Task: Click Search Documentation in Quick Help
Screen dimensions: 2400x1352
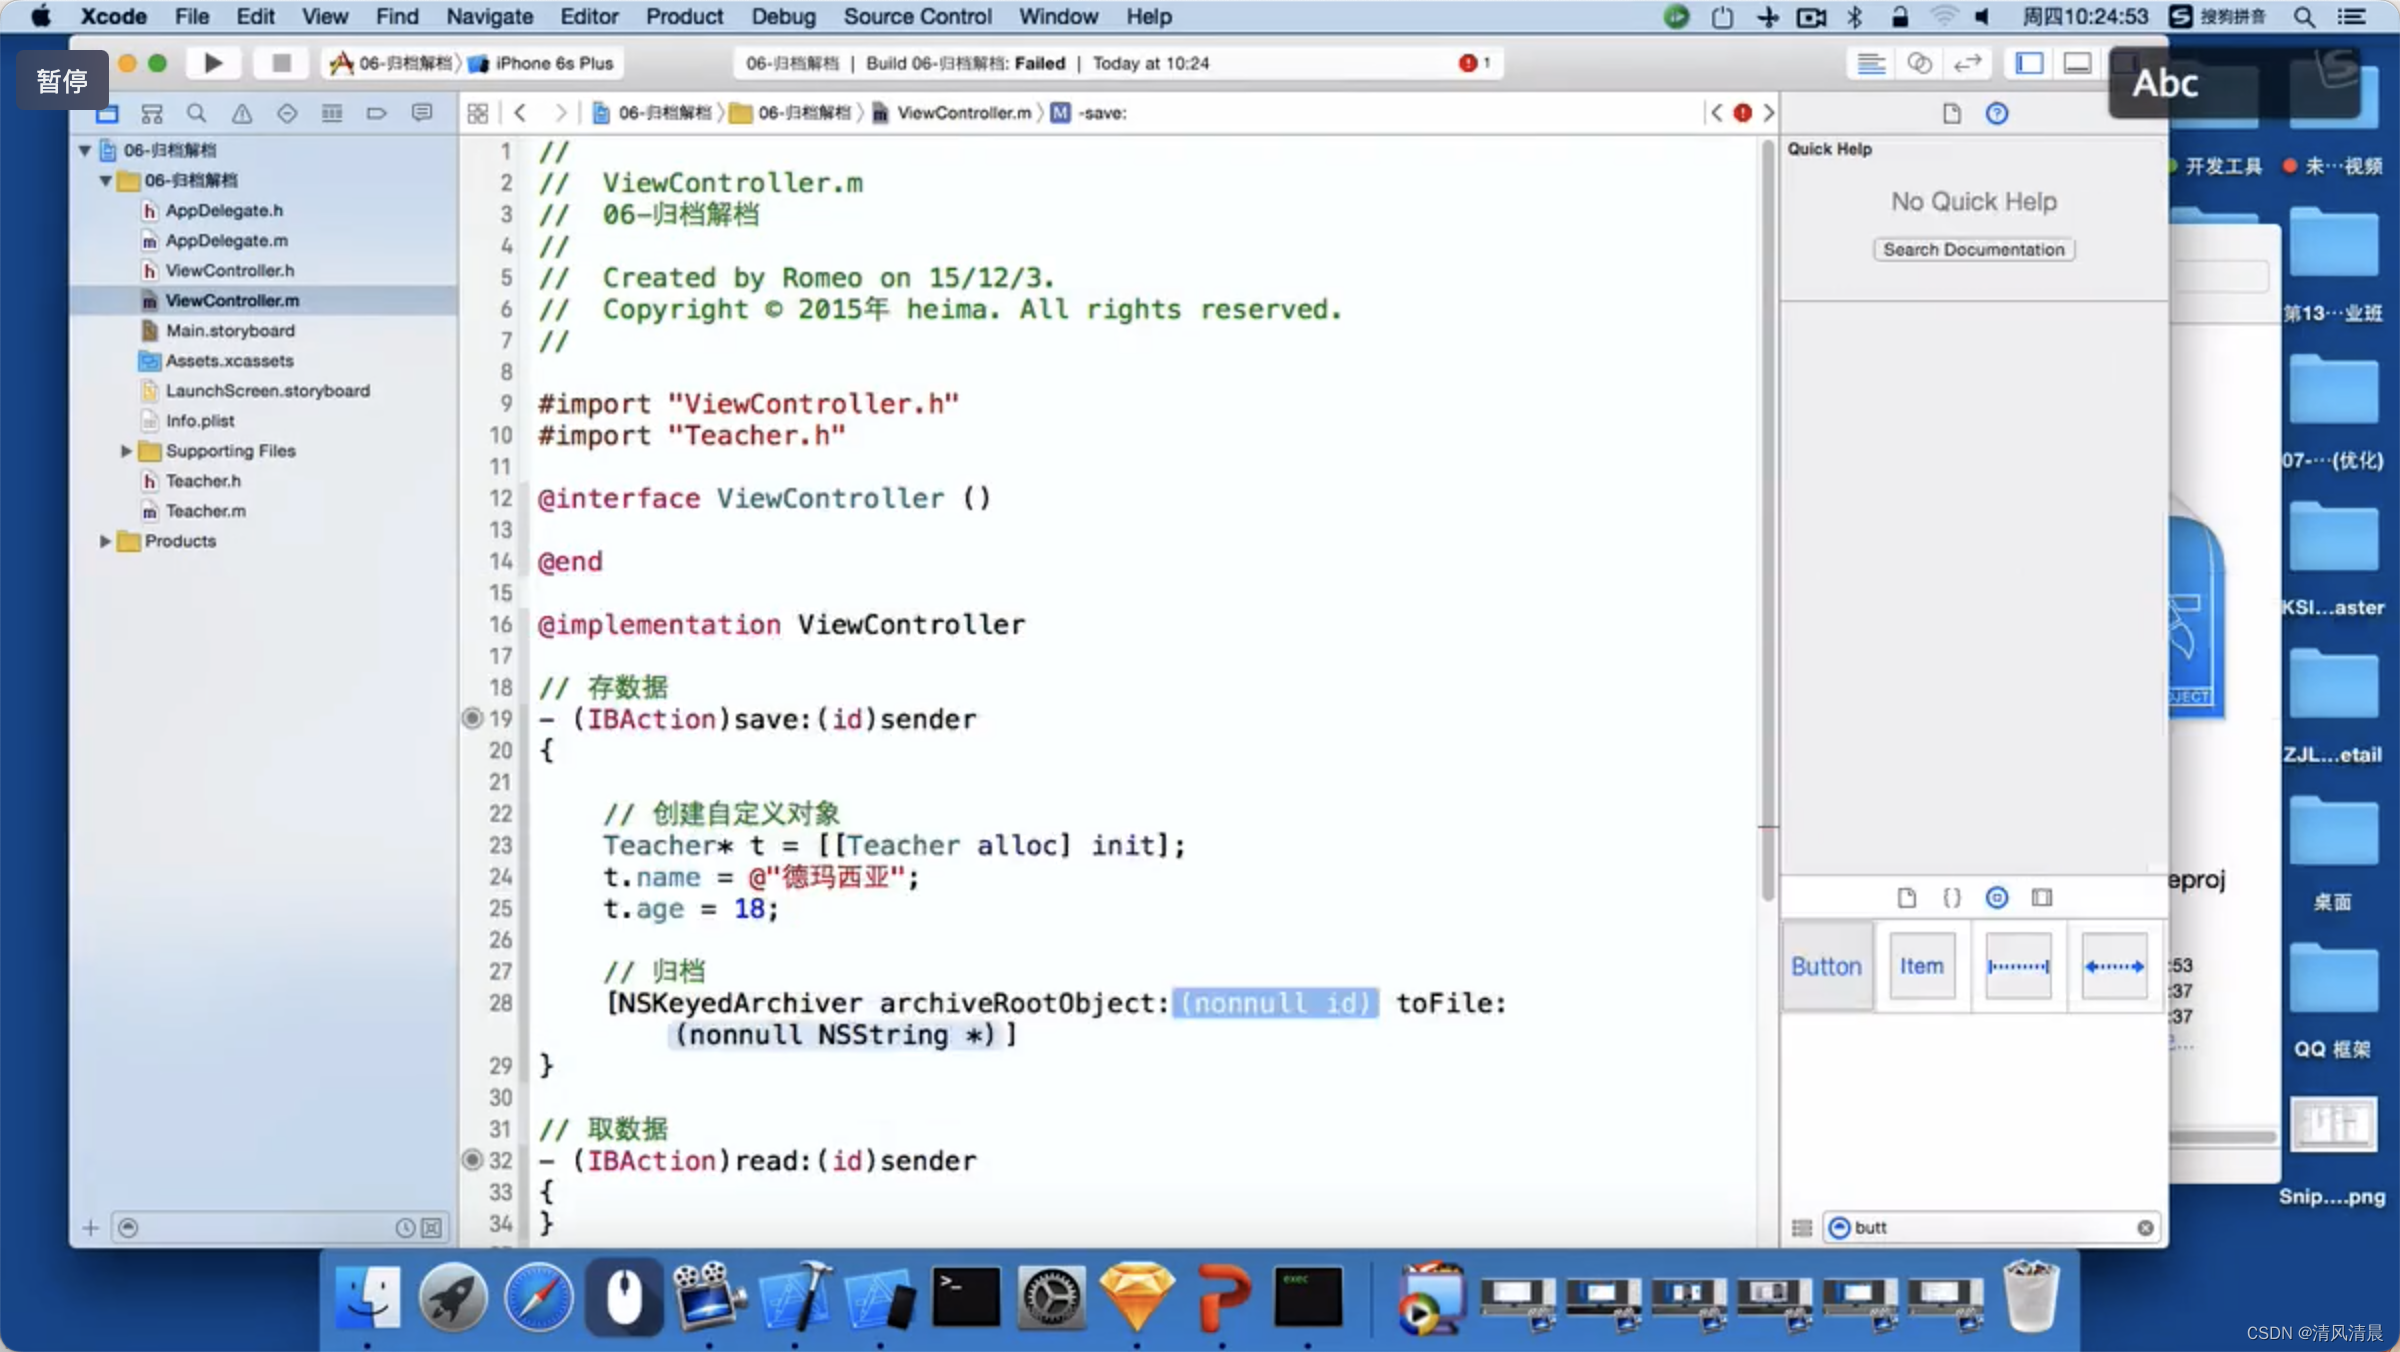Action: point(1973,247)
